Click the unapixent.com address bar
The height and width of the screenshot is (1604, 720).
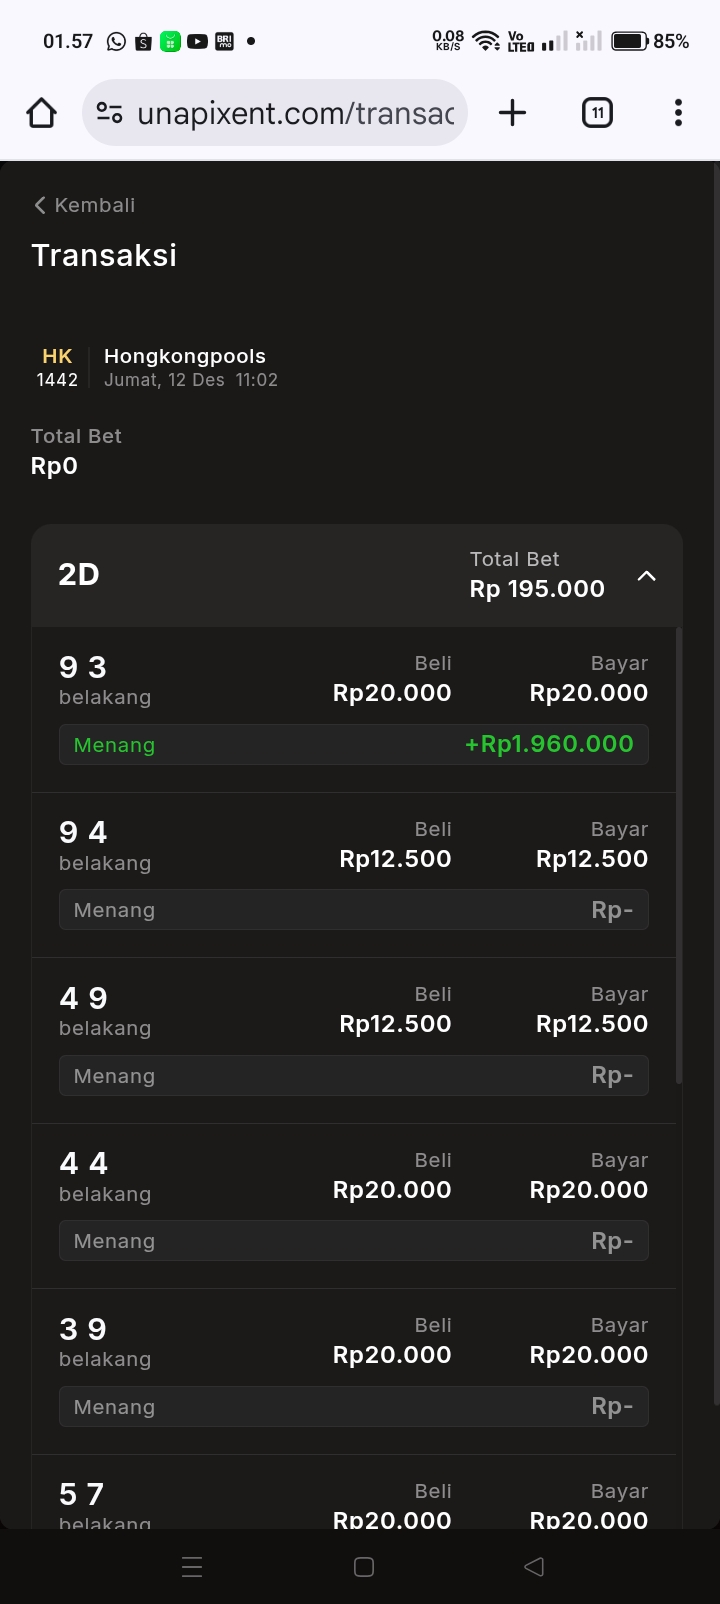click(295, 113)
